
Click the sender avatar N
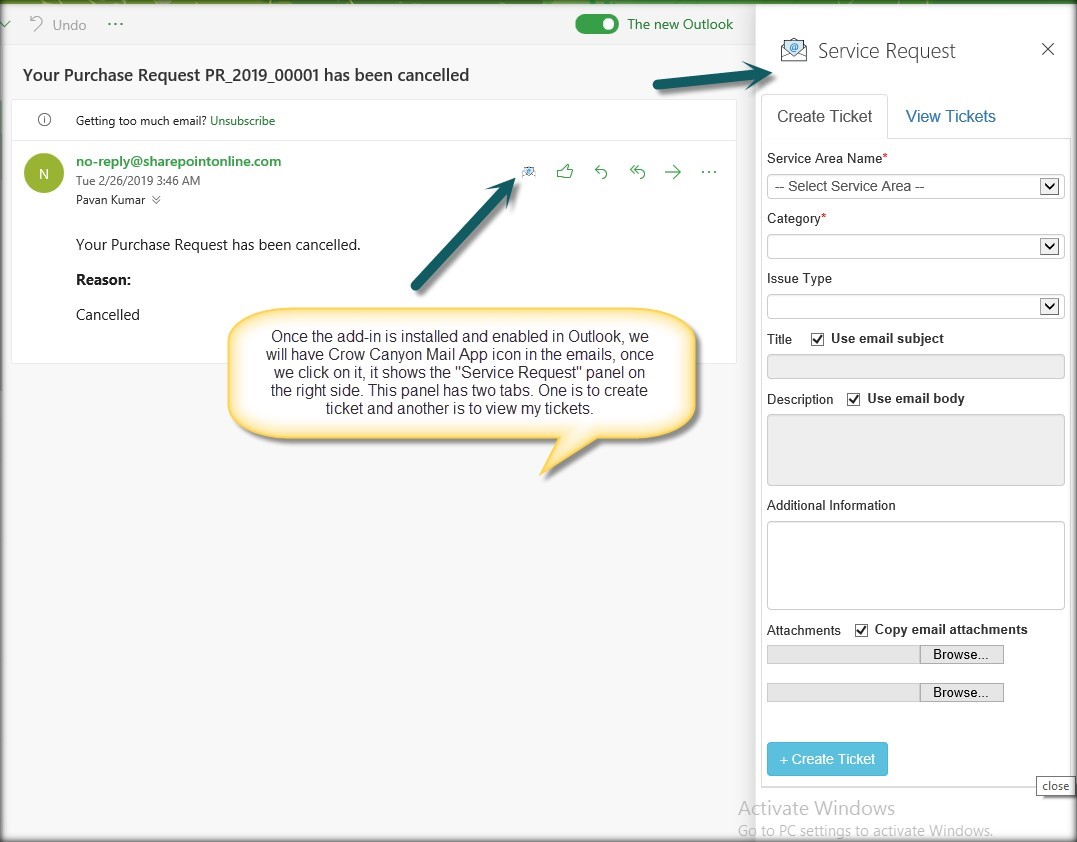coord(44,173)
